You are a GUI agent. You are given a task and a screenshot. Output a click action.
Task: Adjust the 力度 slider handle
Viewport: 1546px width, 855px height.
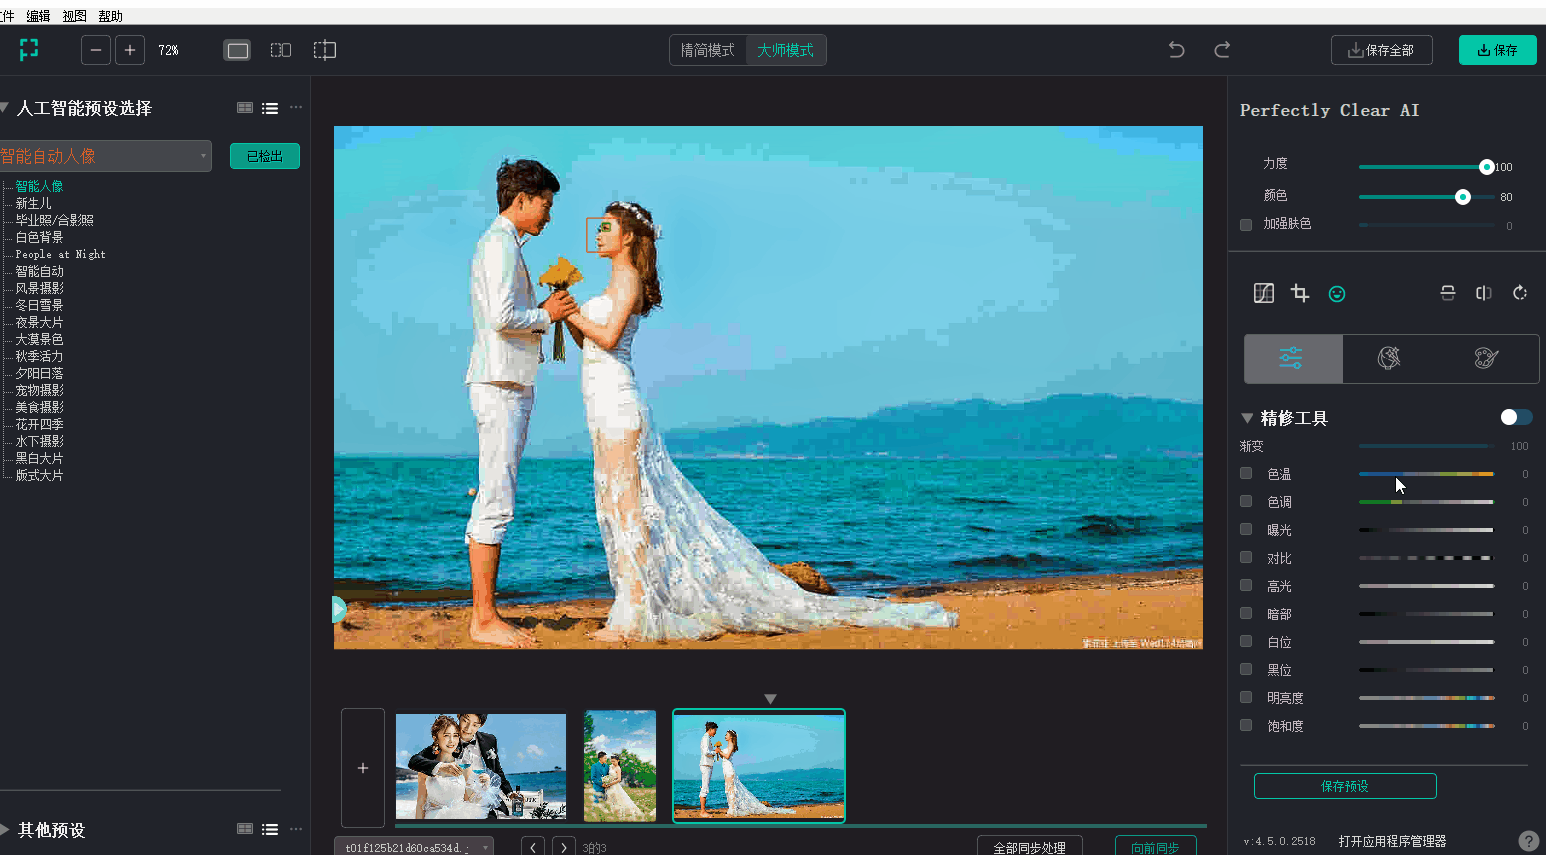(x=1487, y=167)
